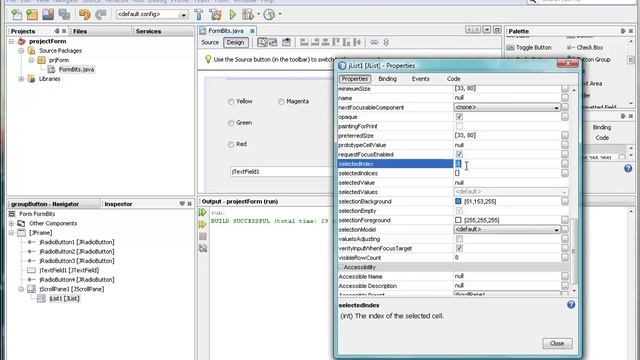Click the Preview Design icon

287,42
